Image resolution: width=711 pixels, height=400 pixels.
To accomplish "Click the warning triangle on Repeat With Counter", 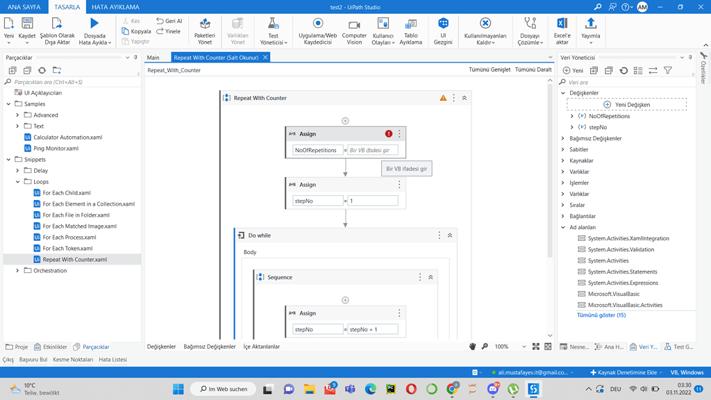I will (x=443, y=98).
